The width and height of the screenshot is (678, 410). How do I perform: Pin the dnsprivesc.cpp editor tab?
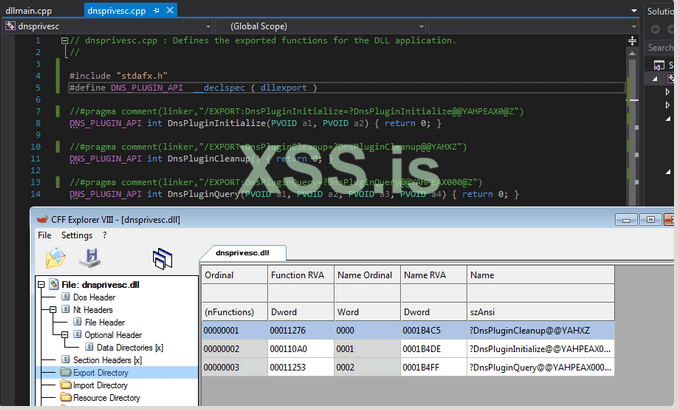coord(155,9)
